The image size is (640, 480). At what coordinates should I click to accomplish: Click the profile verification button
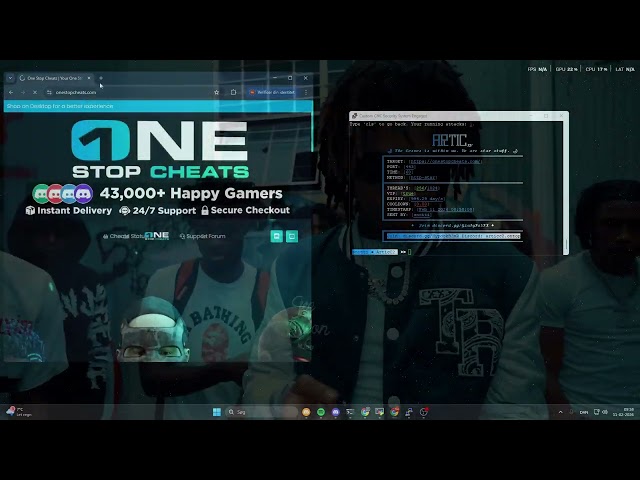[x=273, y=92]
